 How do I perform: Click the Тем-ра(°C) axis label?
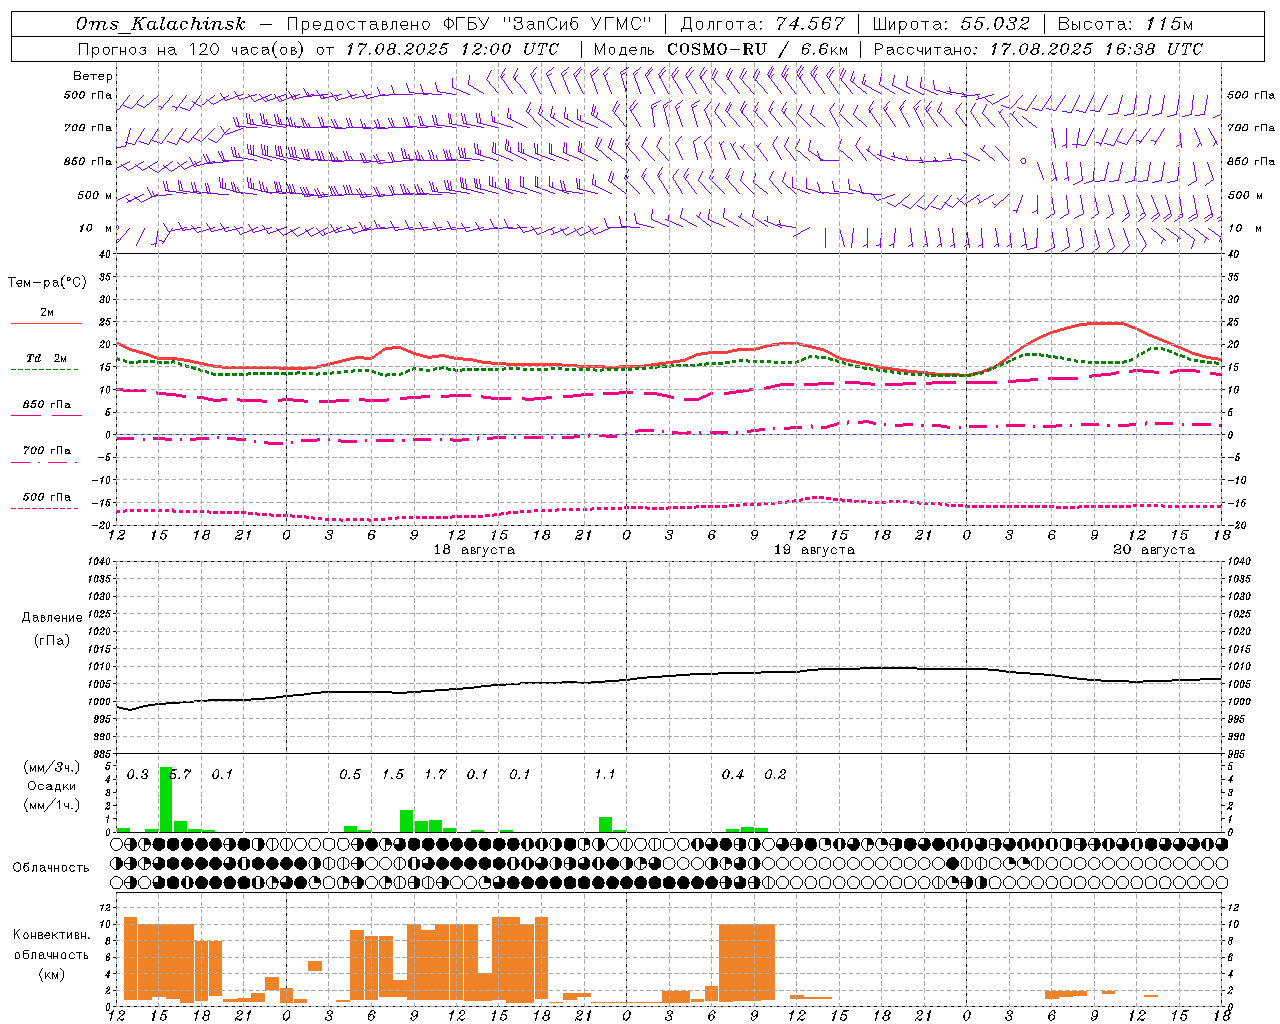point(47,283)
